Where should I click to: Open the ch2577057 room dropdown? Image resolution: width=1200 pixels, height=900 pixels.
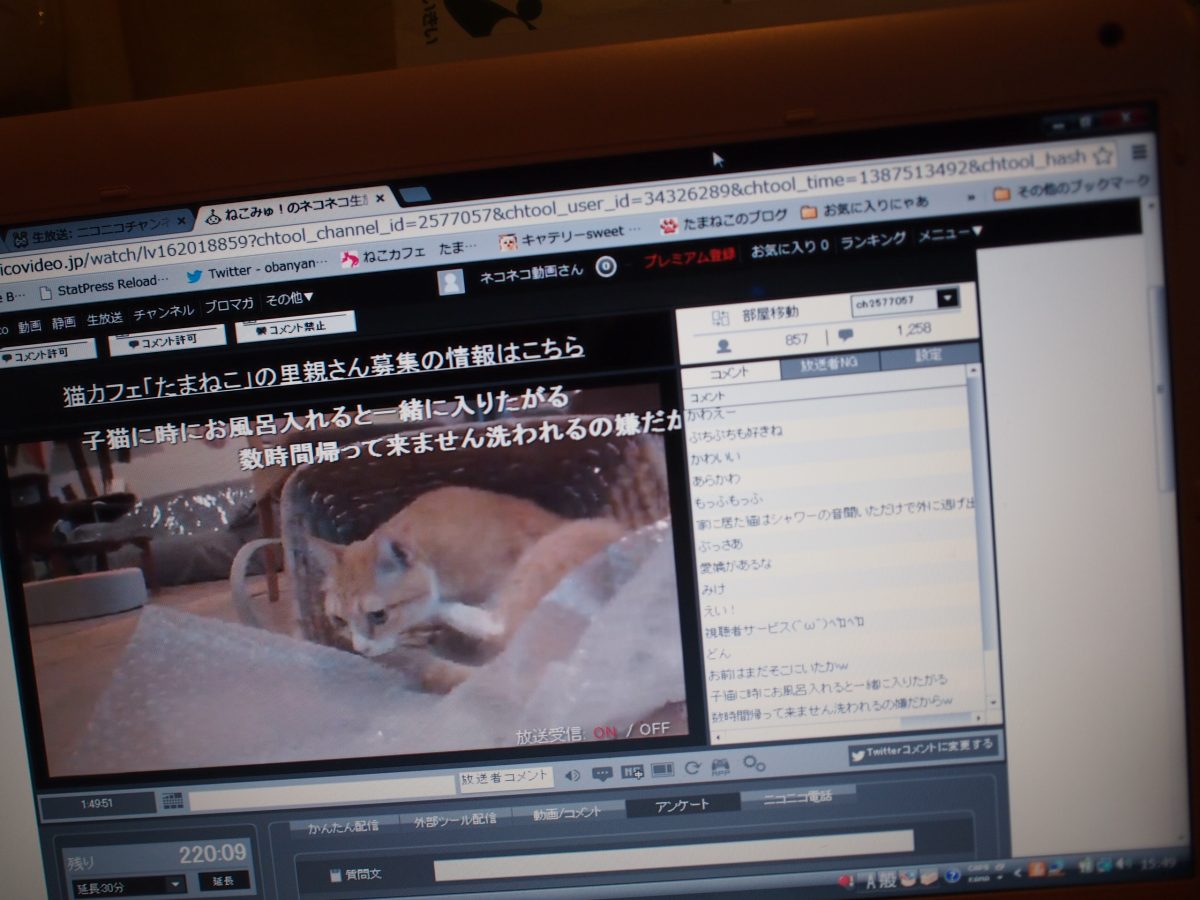tap(904, 299)
